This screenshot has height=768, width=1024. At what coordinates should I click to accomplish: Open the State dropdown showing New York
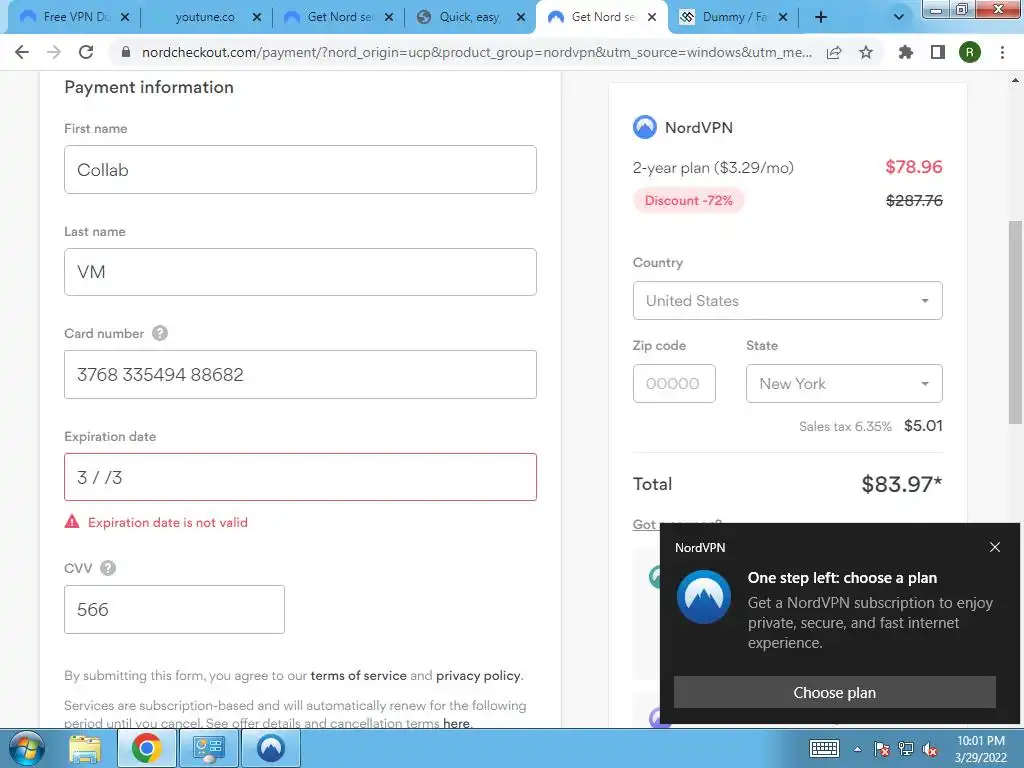coord(844,383)
